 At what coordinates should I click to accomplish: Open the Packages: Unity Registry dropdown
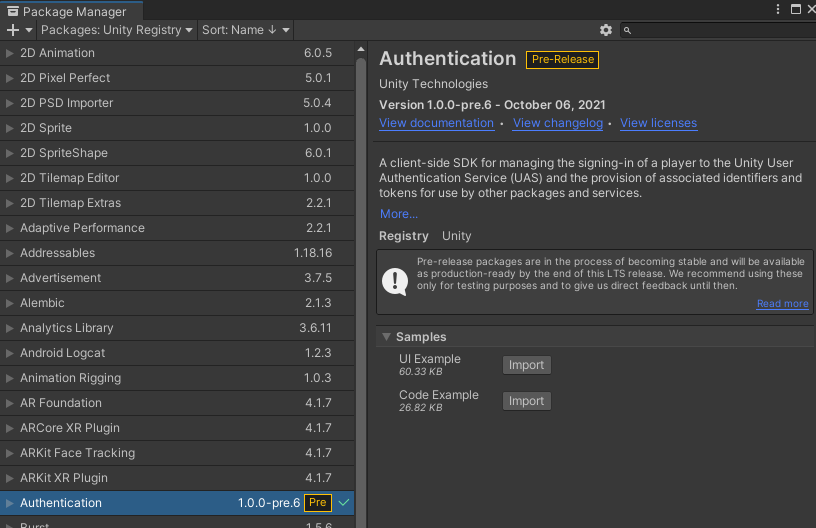(x=117, y=30)
